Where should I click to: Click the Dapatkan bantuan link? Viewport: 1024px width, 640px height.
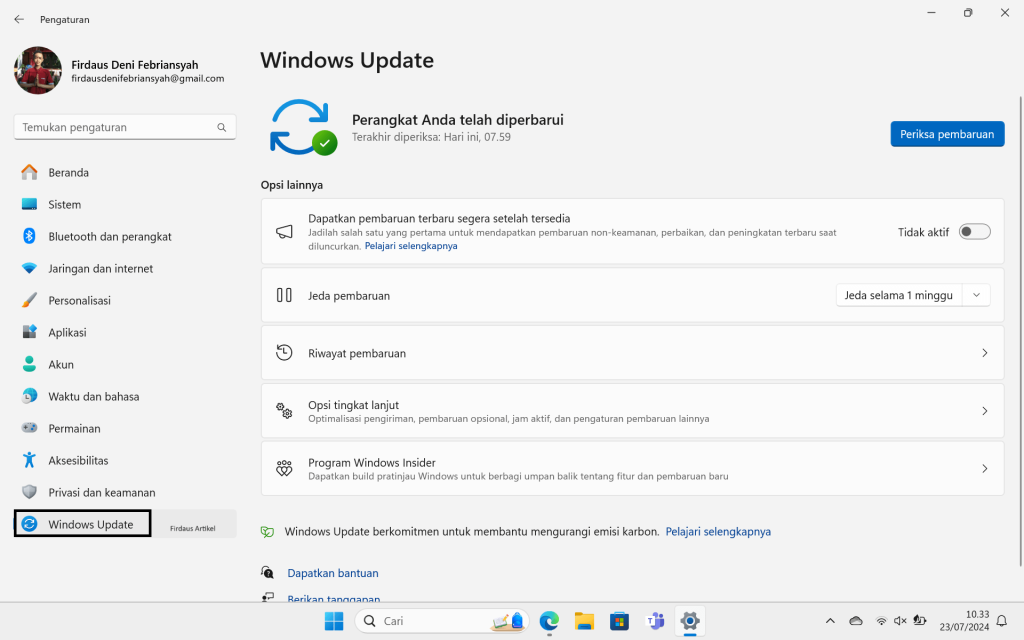point(333,573)
